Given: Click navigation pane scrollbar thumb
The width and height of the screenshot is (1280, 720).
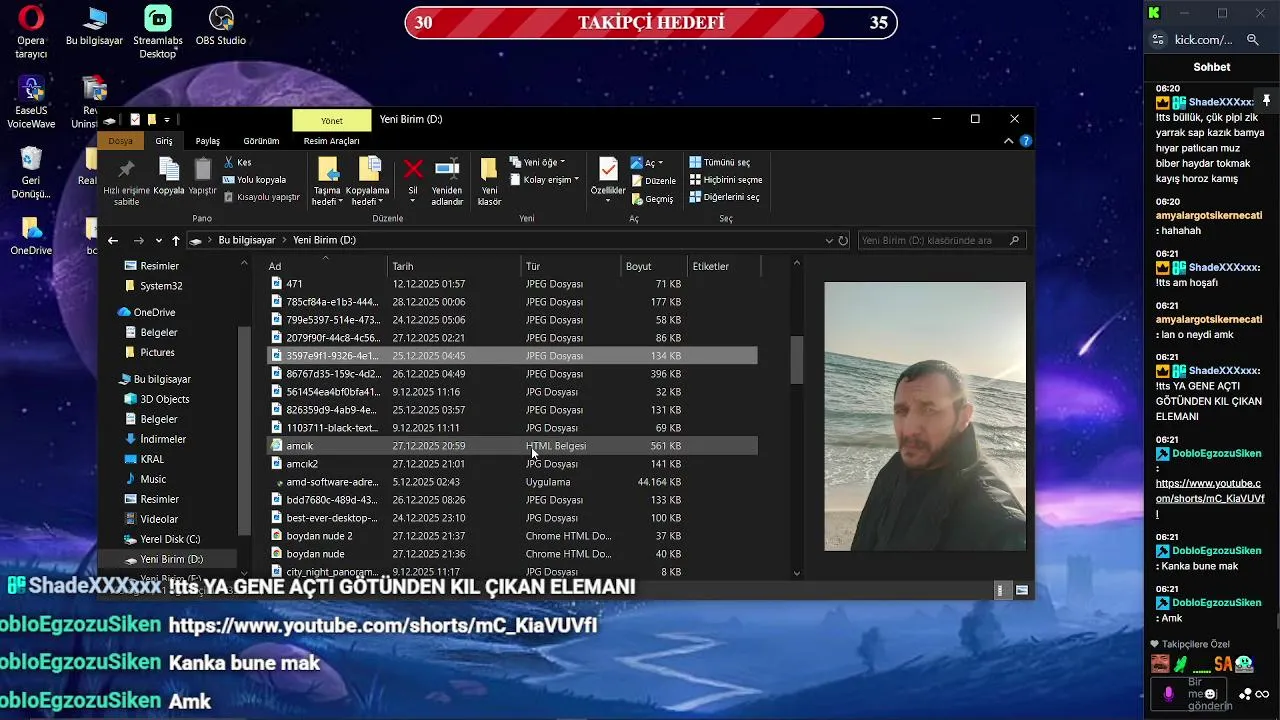Looking at the screenshot, I should (x=244, y=432).
